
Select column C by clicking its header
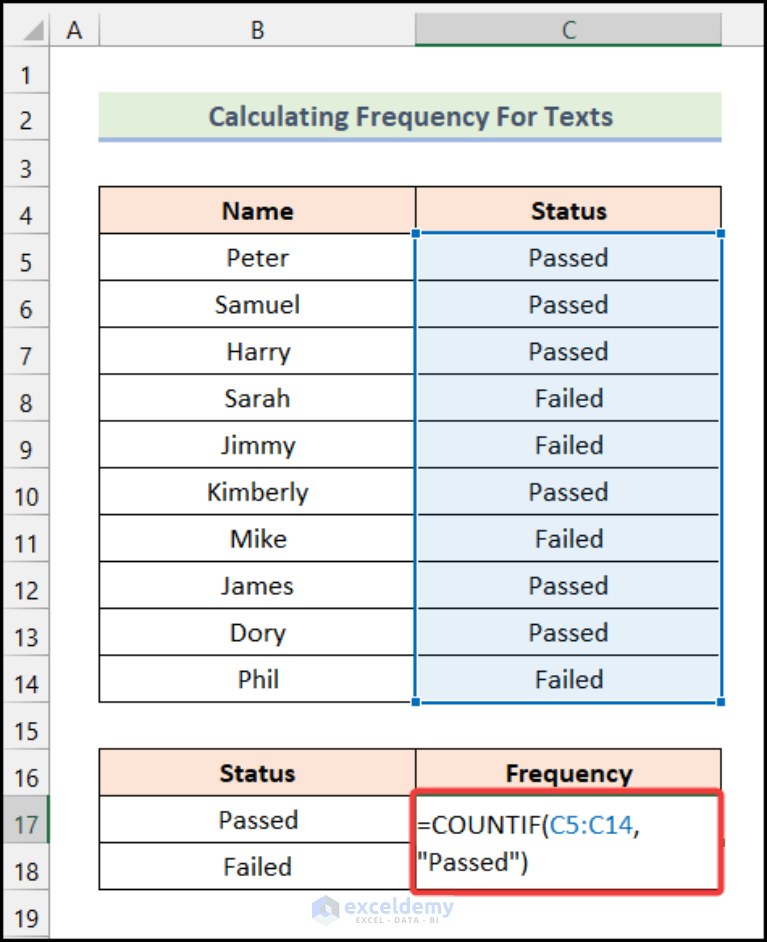[568, 29]
